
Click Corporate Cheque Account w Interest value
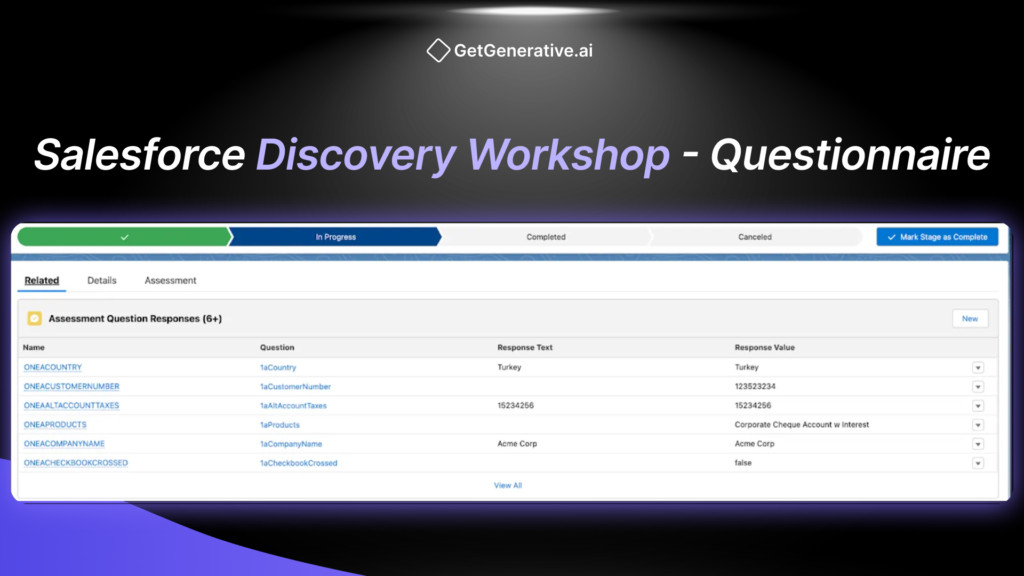coord(802,424)
